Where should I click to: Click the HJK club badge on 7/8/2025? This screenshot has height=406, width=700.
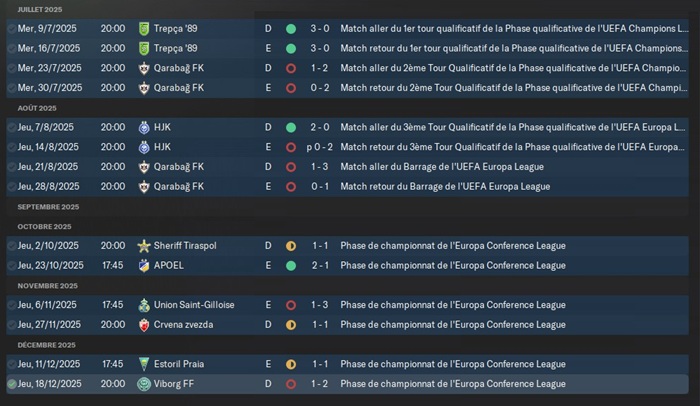(144, 127)
